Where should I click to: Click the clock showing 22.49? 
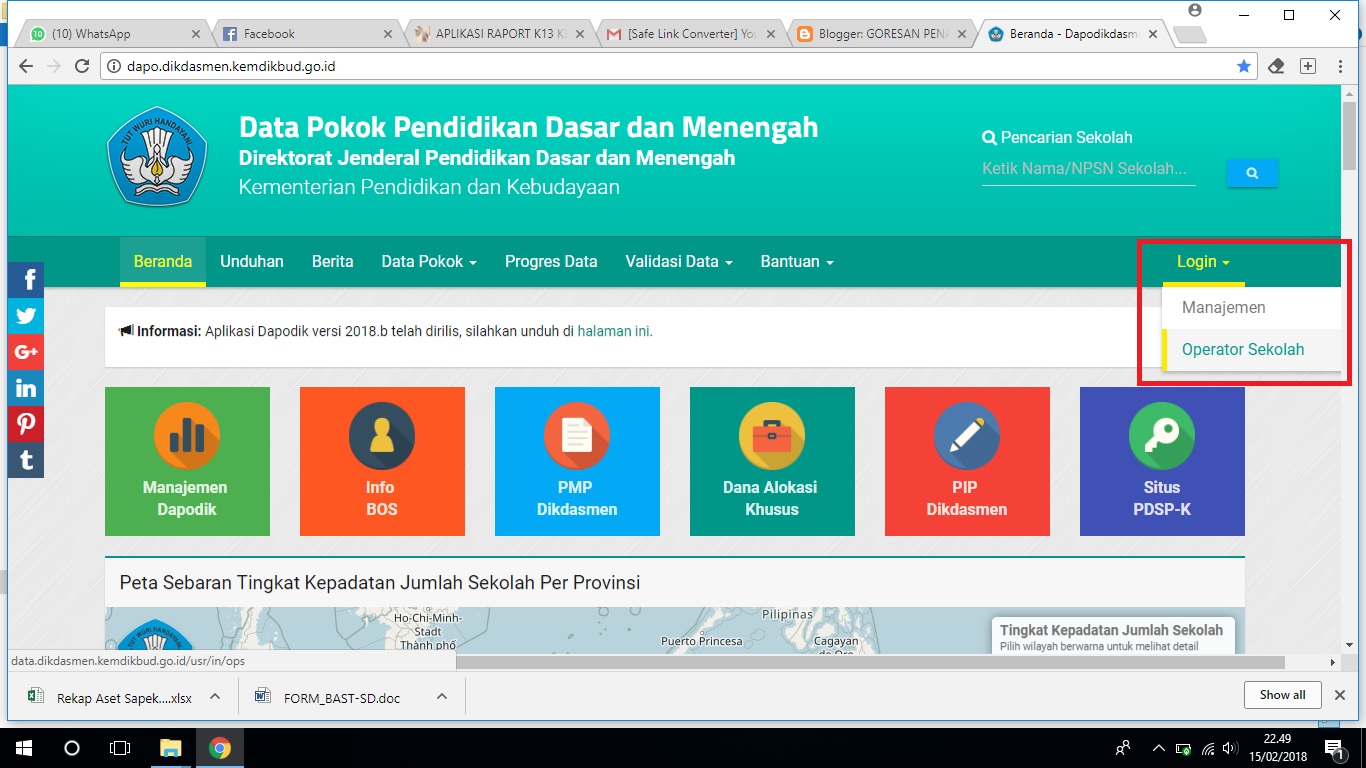(1275, 739)
